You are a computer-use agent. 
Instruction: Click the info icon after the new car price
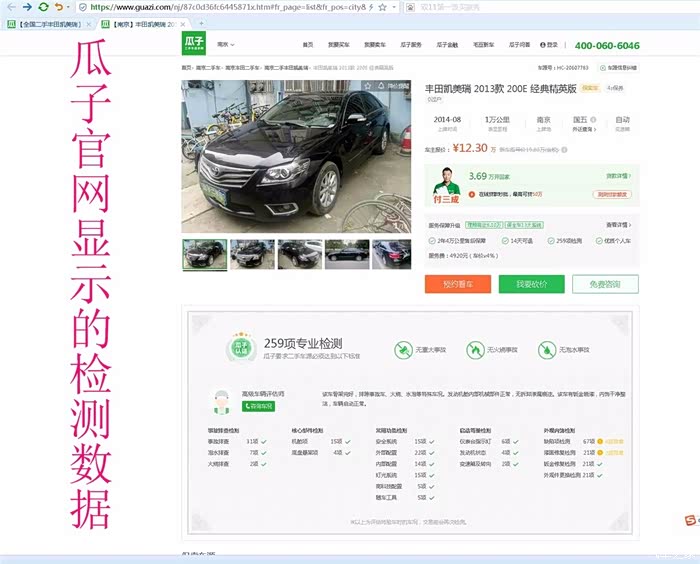coord(565,150)
